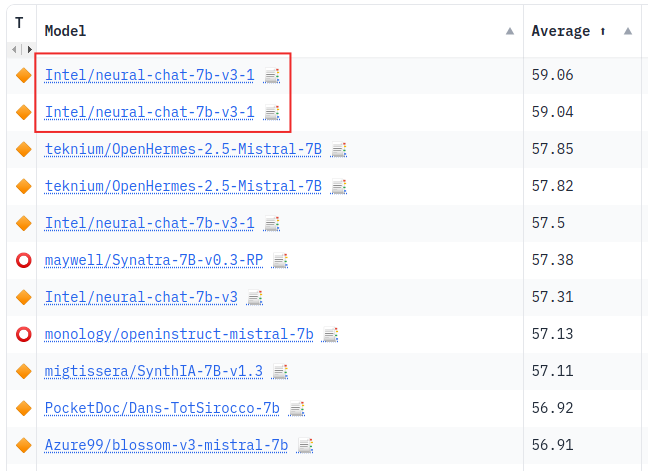Click orange diamond icon for SynthIA-7B-v1.3 row

24,371
